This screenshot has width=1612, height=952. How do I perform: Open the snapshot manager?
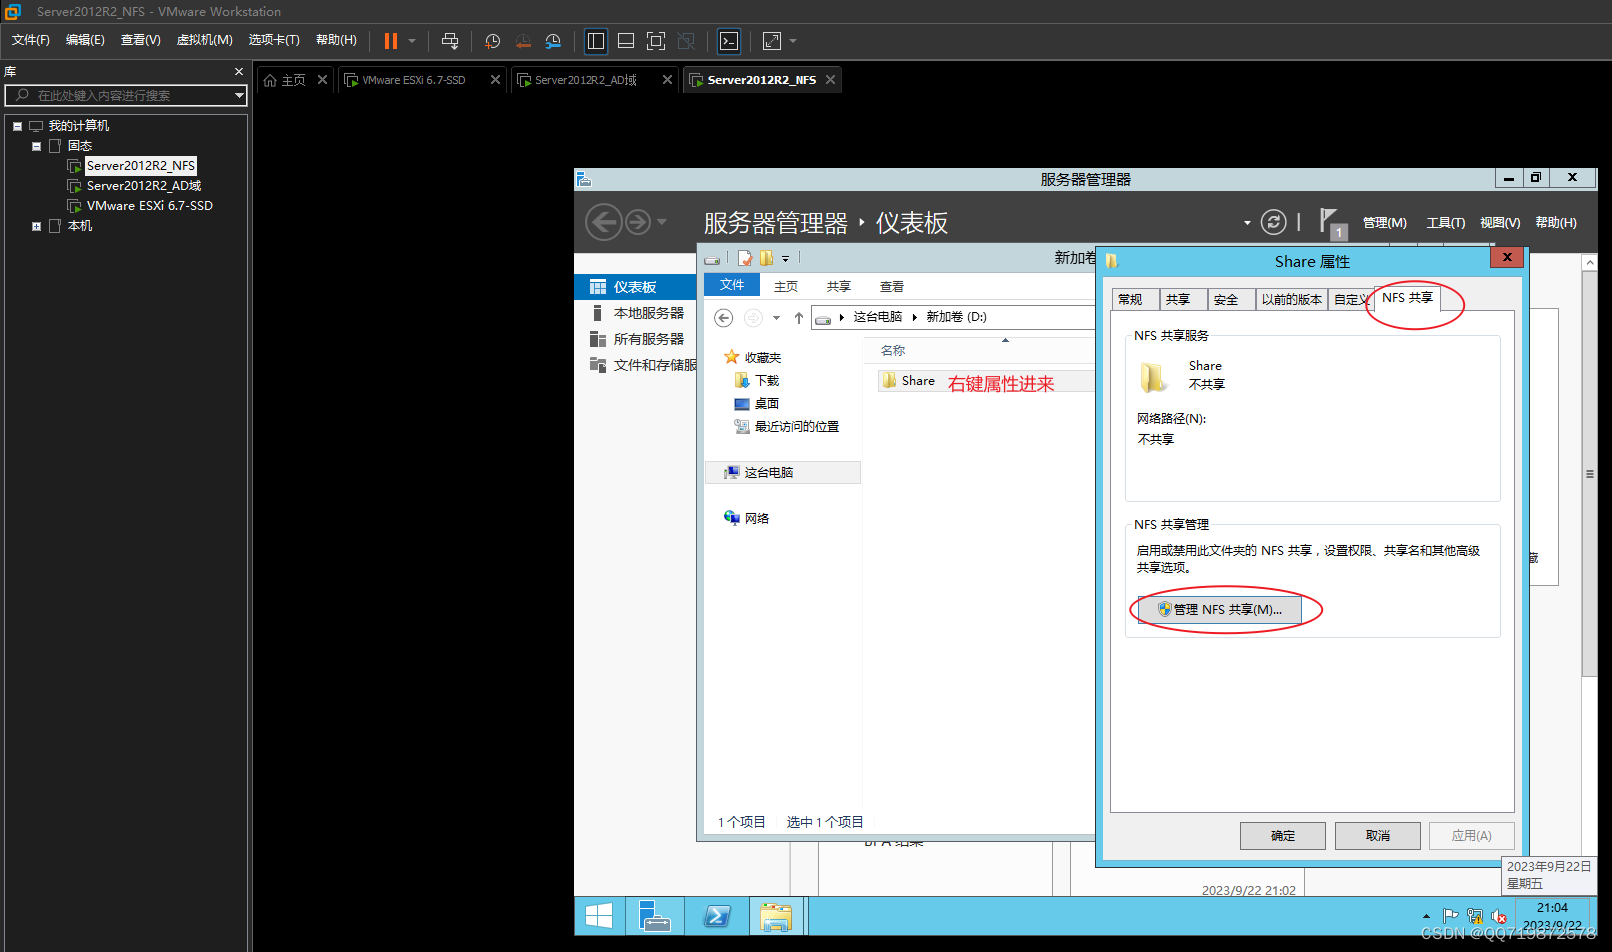click(553, 41)
